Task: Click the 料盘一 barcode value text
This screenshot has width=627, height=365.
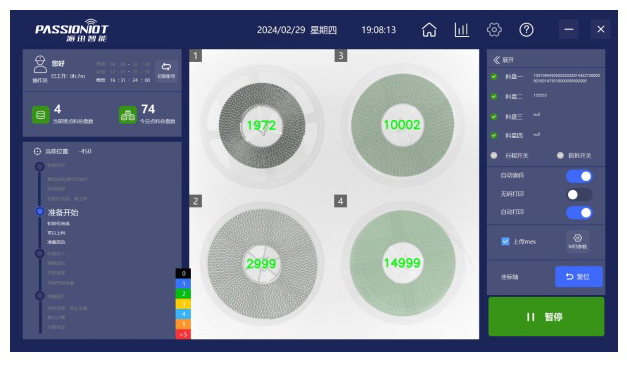Action: 566,78
